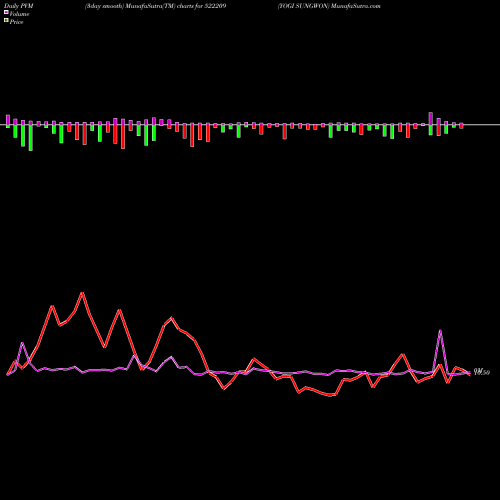Click the longest green bar in the bar chart
The image size is (500, 500).
coord(31,138)
